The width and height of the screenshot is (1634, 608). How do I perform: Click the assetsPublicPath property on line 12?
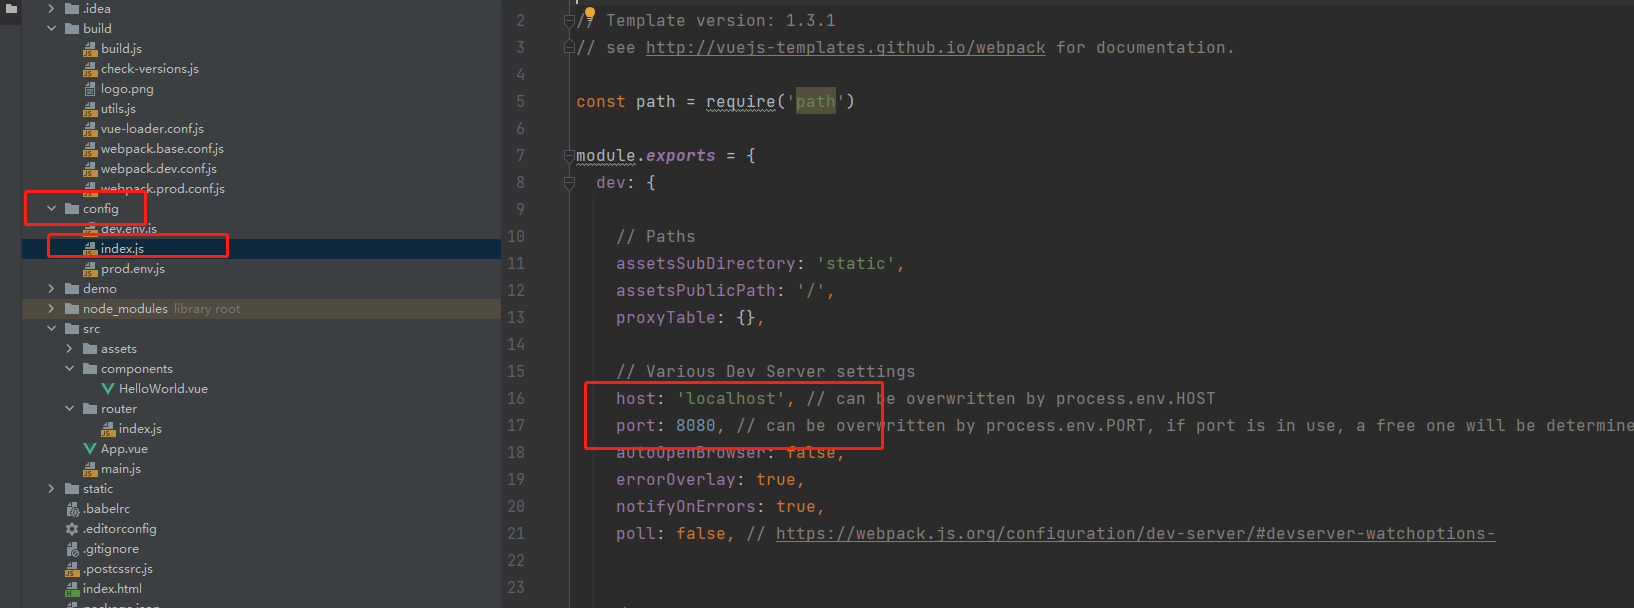click(x=696, y=291)
